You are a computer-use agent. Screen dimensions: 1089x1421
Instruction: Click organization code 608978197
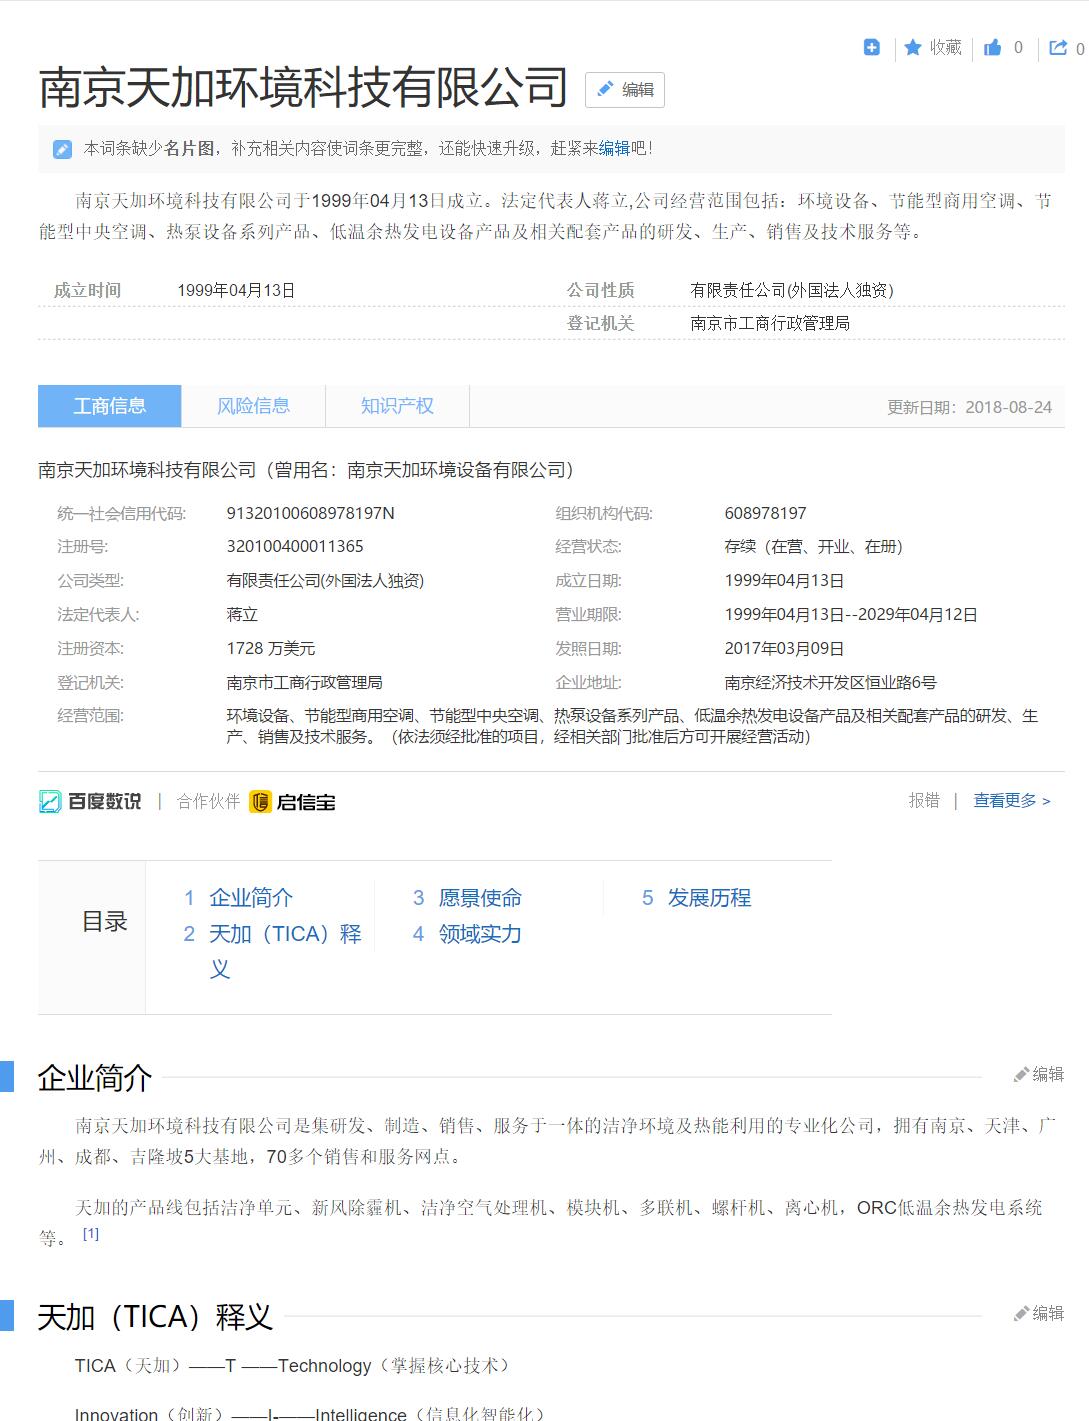pyautogui.click(x=765, y=513)
